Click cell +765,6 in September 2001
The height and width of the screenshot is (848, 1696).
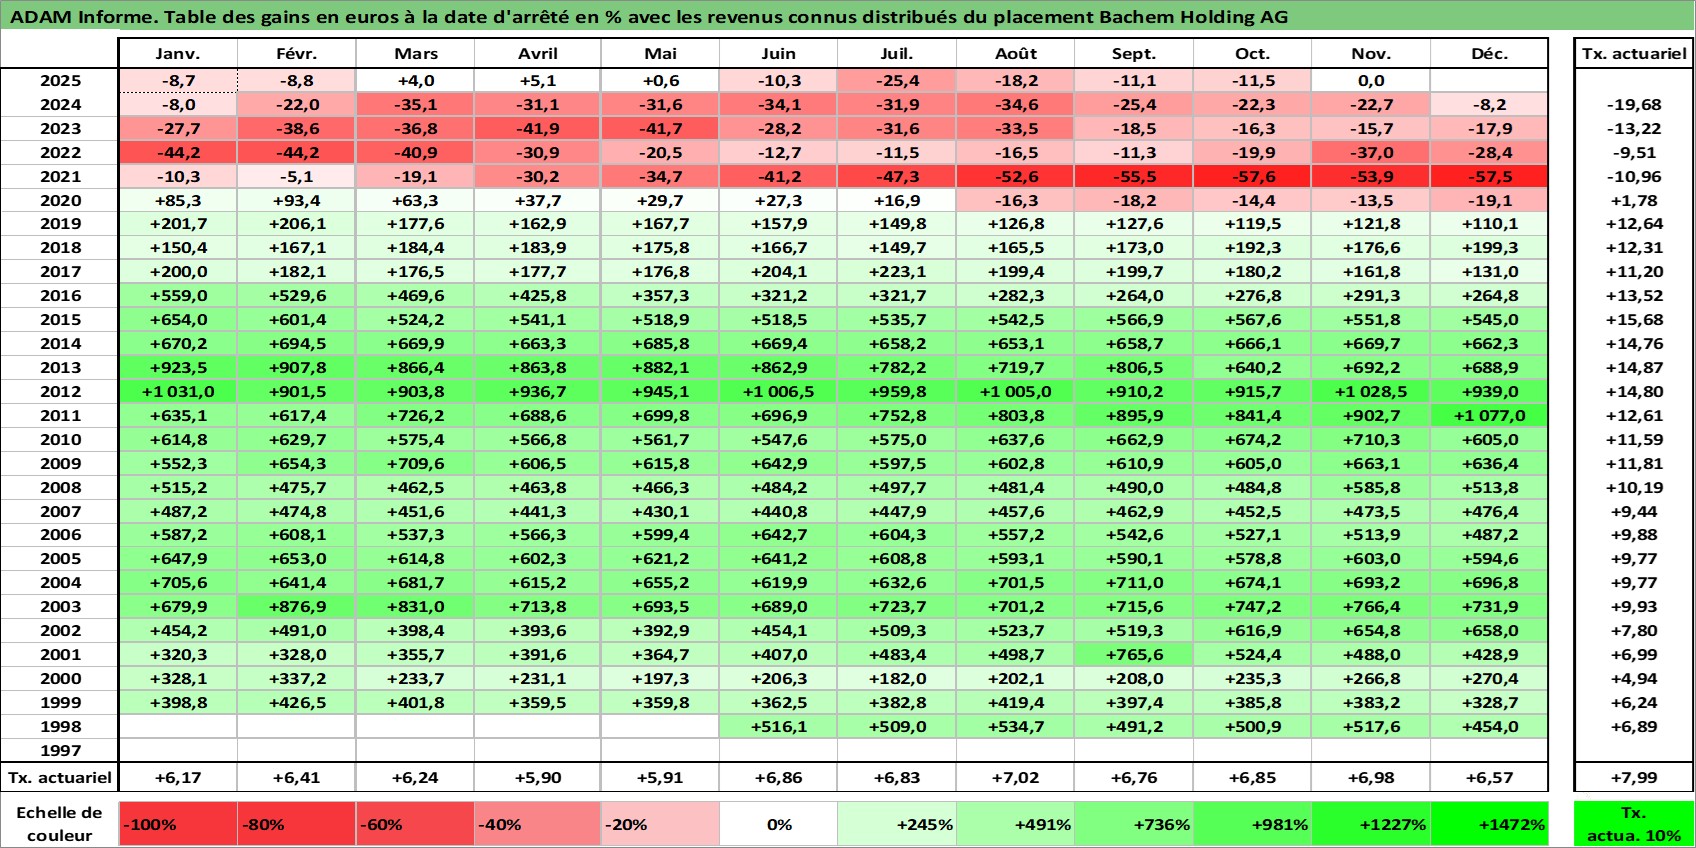[1133, 655]
